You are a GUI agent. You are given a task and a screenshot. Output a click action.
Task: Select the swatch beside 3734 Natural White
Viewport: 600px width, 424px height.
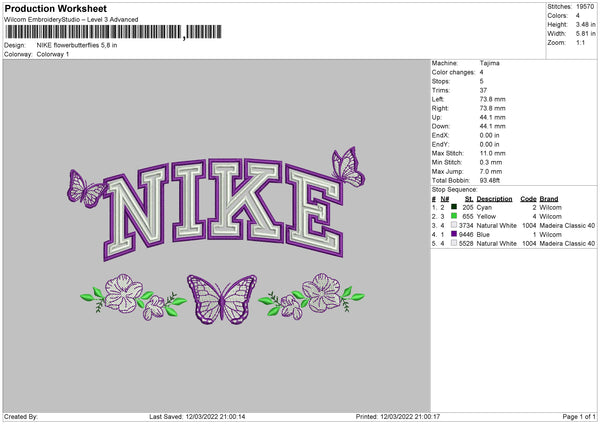[x=454, y=225]
